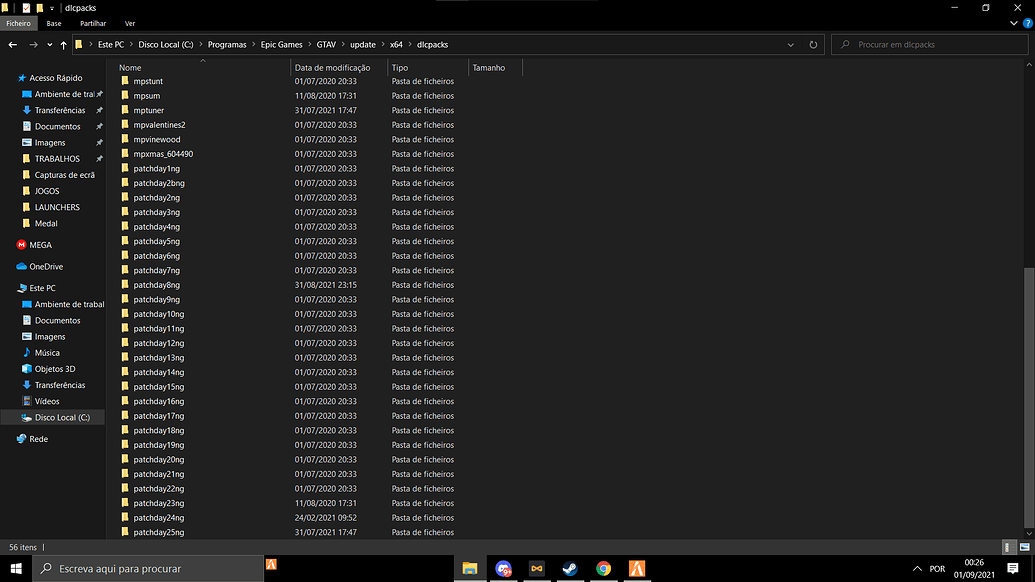Screen dimensions: 1035x582
Task: Navigate up one folder level
Action: [x=63, y=44]
